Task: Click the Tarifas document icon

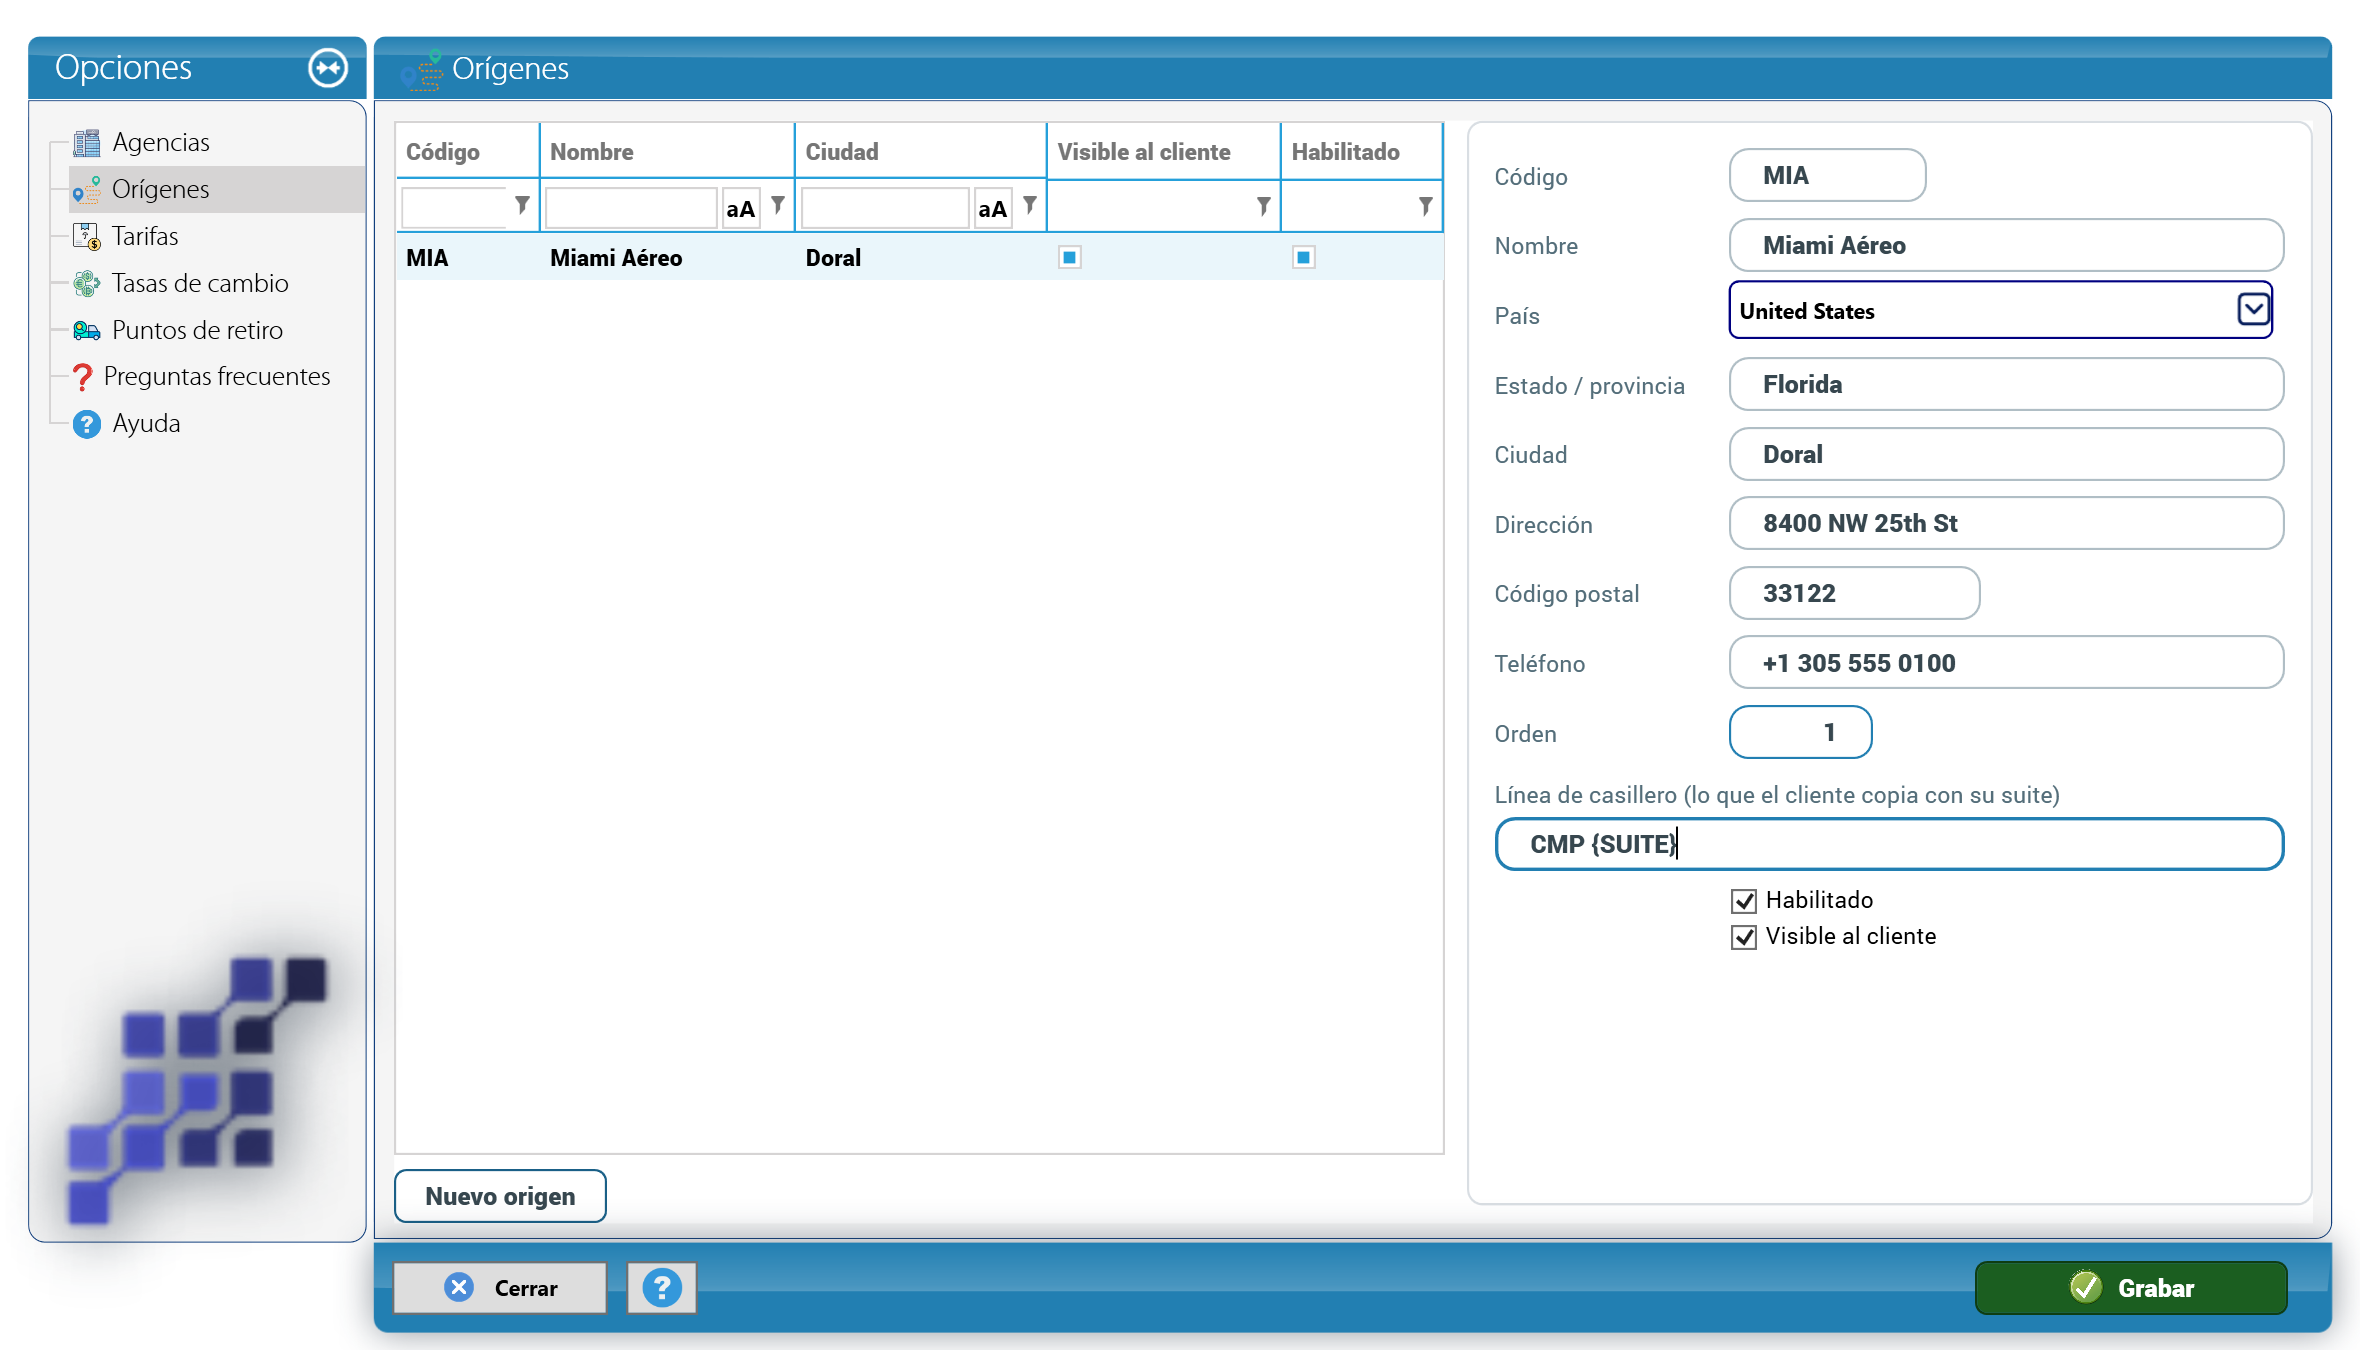Action: 87,237
